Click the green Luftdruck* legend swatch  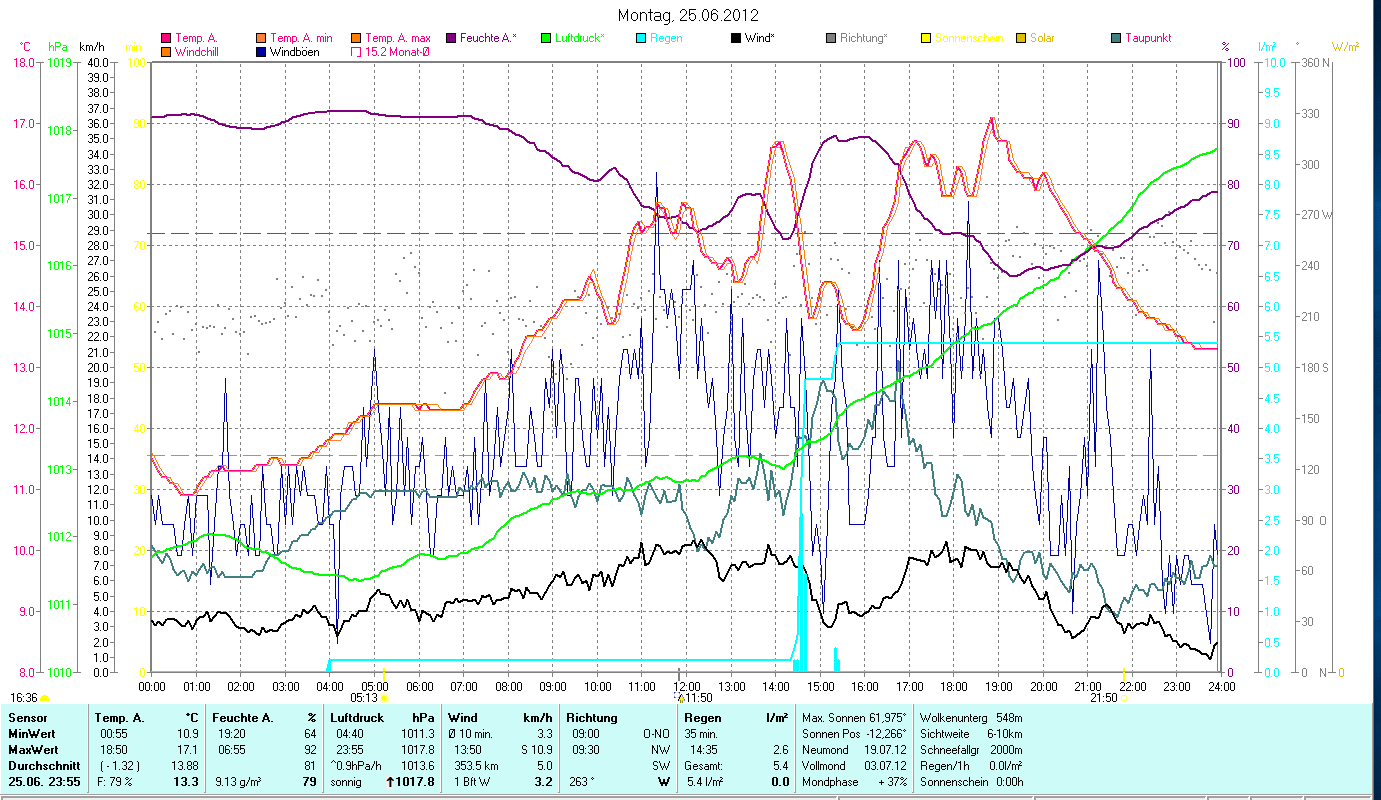(x=546, y=38)
